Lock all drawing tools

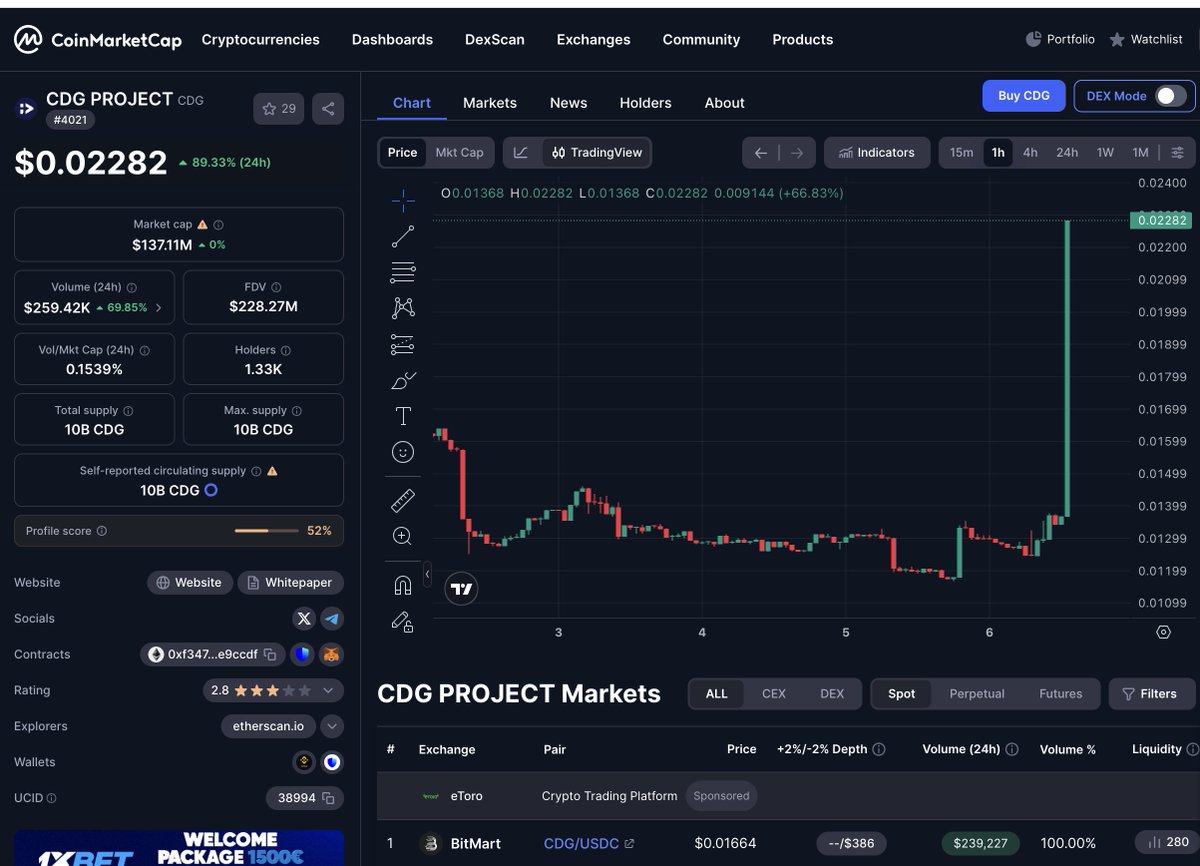coord(403,621)
